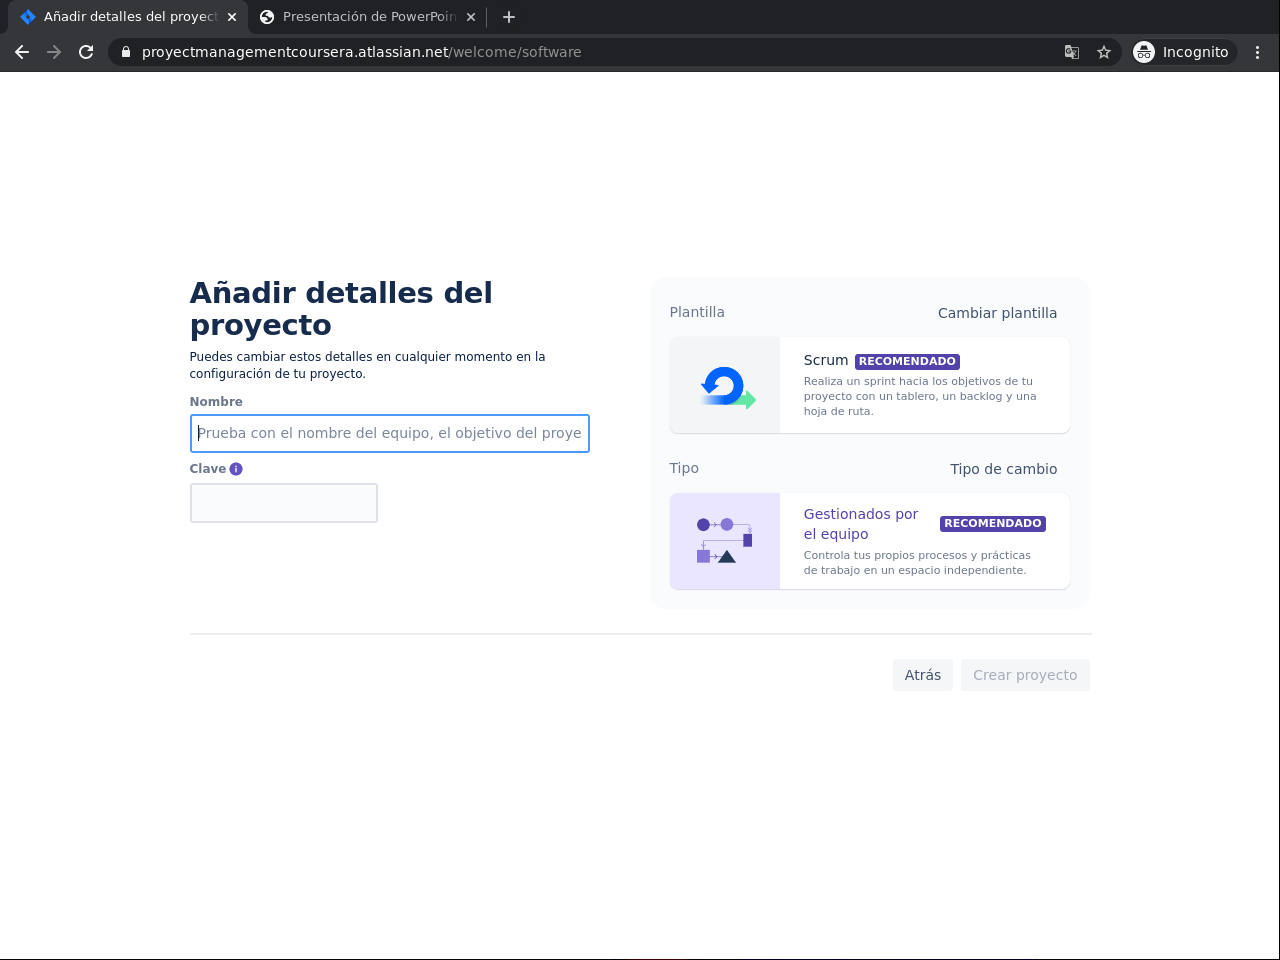The width and height of the screenshot is (1280, 960).
Task: Close the 'Presentación de PowerPoint' tab
Action: pyautogui.click(x=471, y=17)
